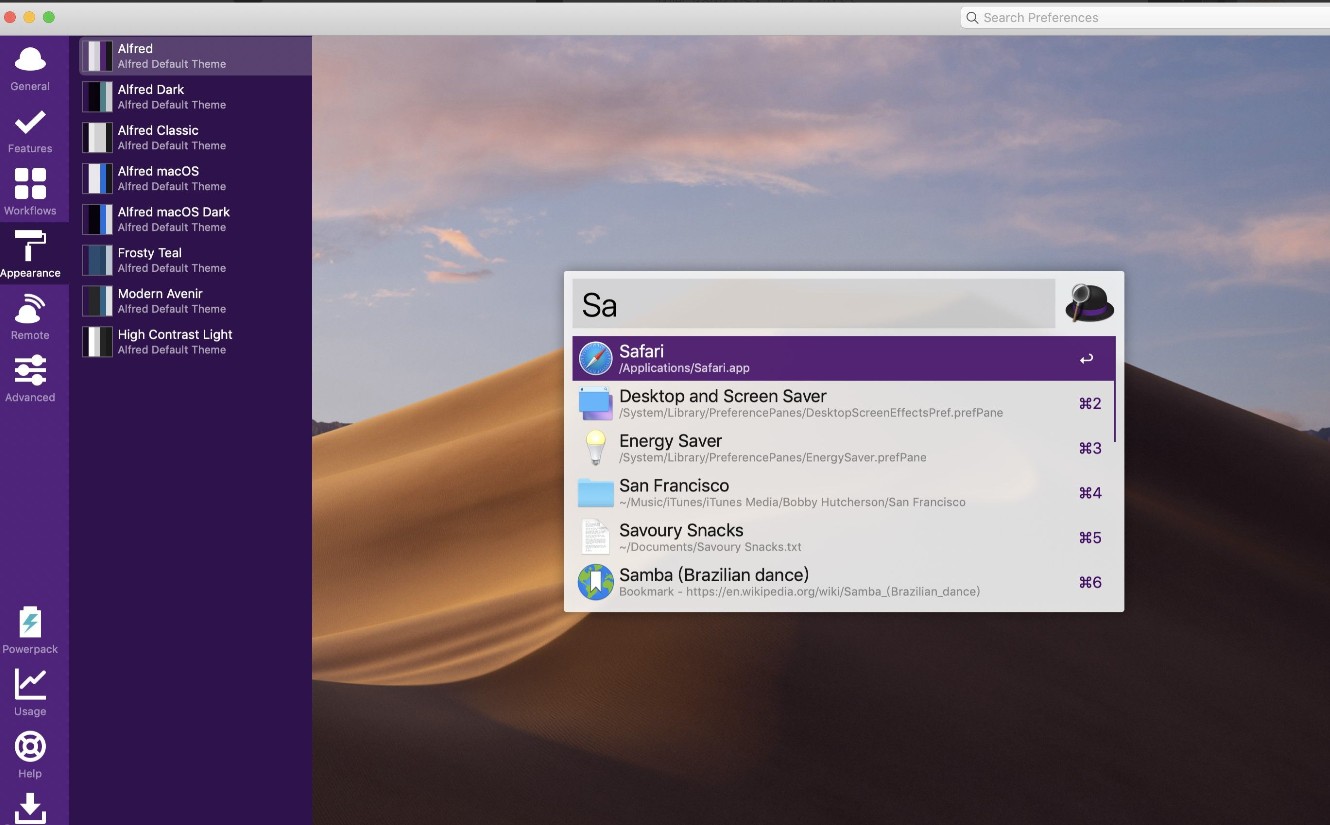Click the EnergySaver.prefPane path text
Viewport: 1330px width, 825px height.
pos(772,457)
